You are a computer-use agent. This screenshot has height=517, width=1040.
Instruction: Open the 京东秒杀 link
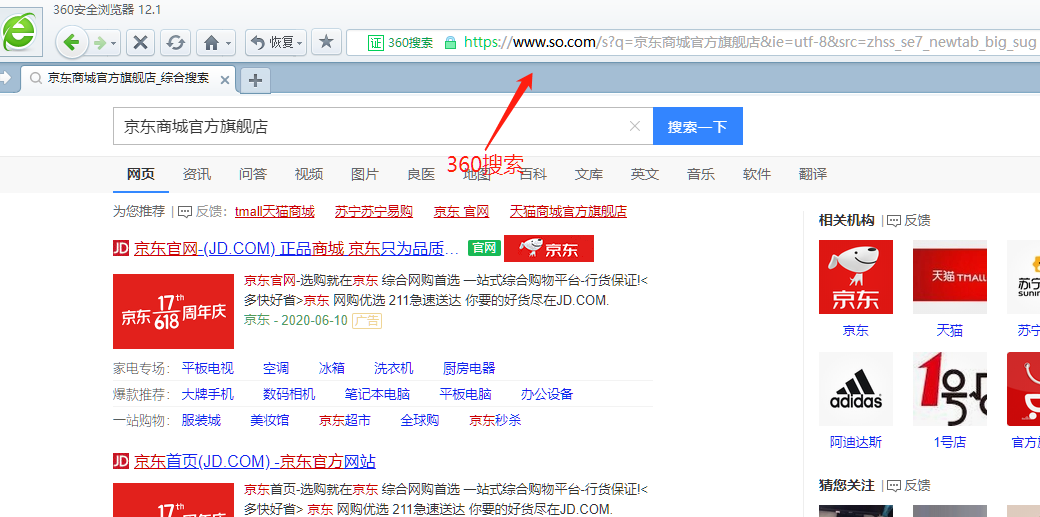click(495, 420)
